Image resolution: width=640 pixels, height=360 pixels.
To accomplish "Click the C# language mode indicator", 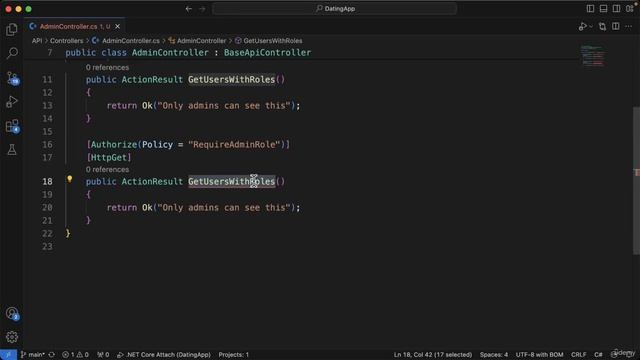I will 598,355.
